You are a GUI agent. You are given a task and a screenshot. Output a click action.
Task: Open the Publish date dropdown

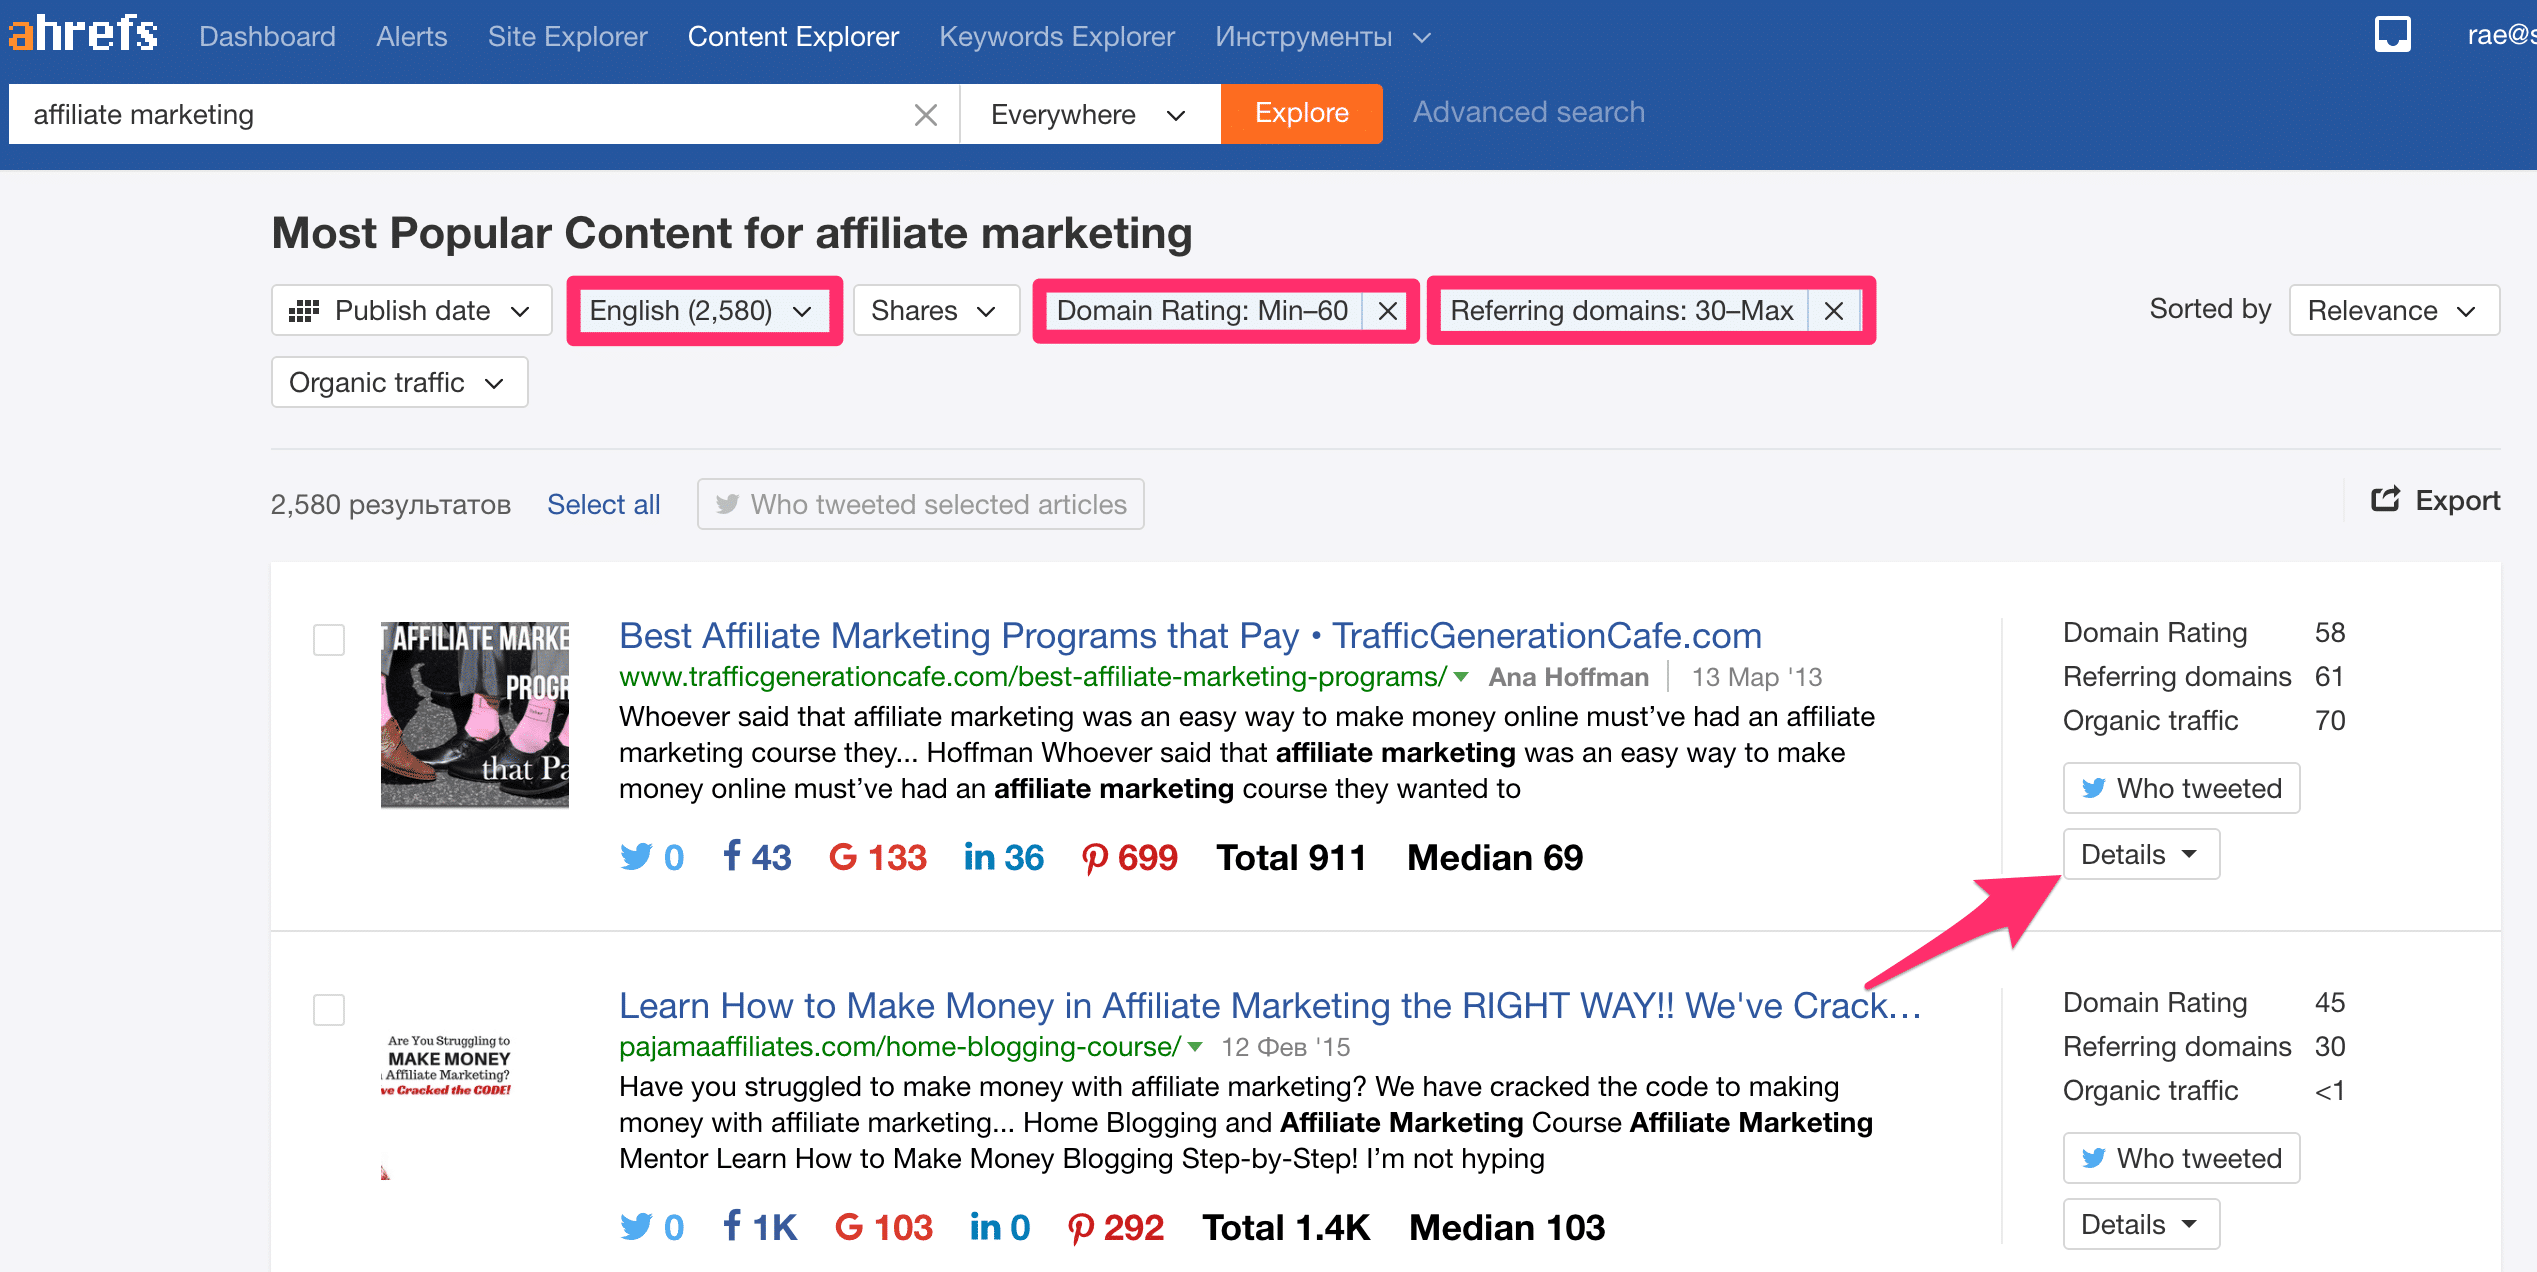coord(411,311)
